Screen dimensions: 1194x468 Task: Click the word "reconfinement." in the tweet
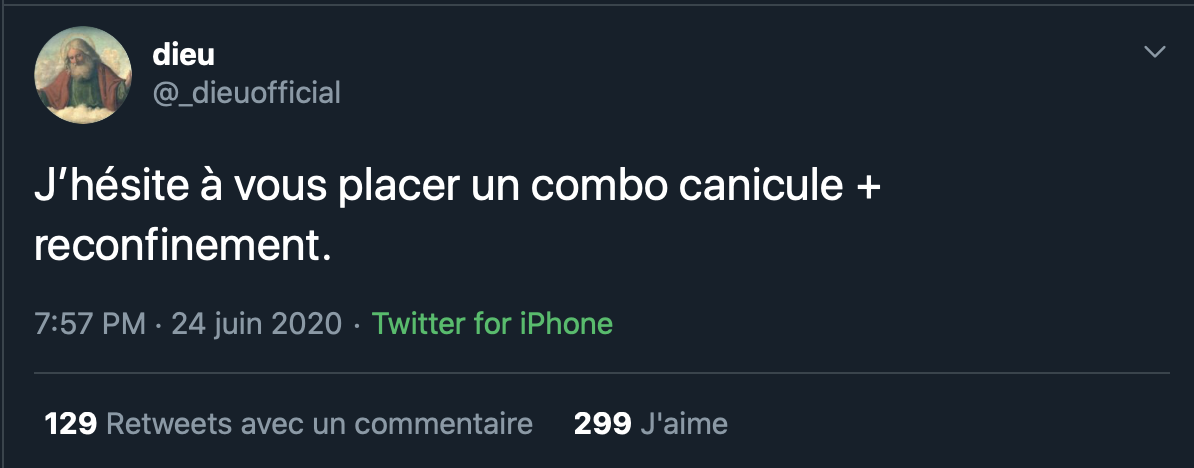tap(182, 247)
